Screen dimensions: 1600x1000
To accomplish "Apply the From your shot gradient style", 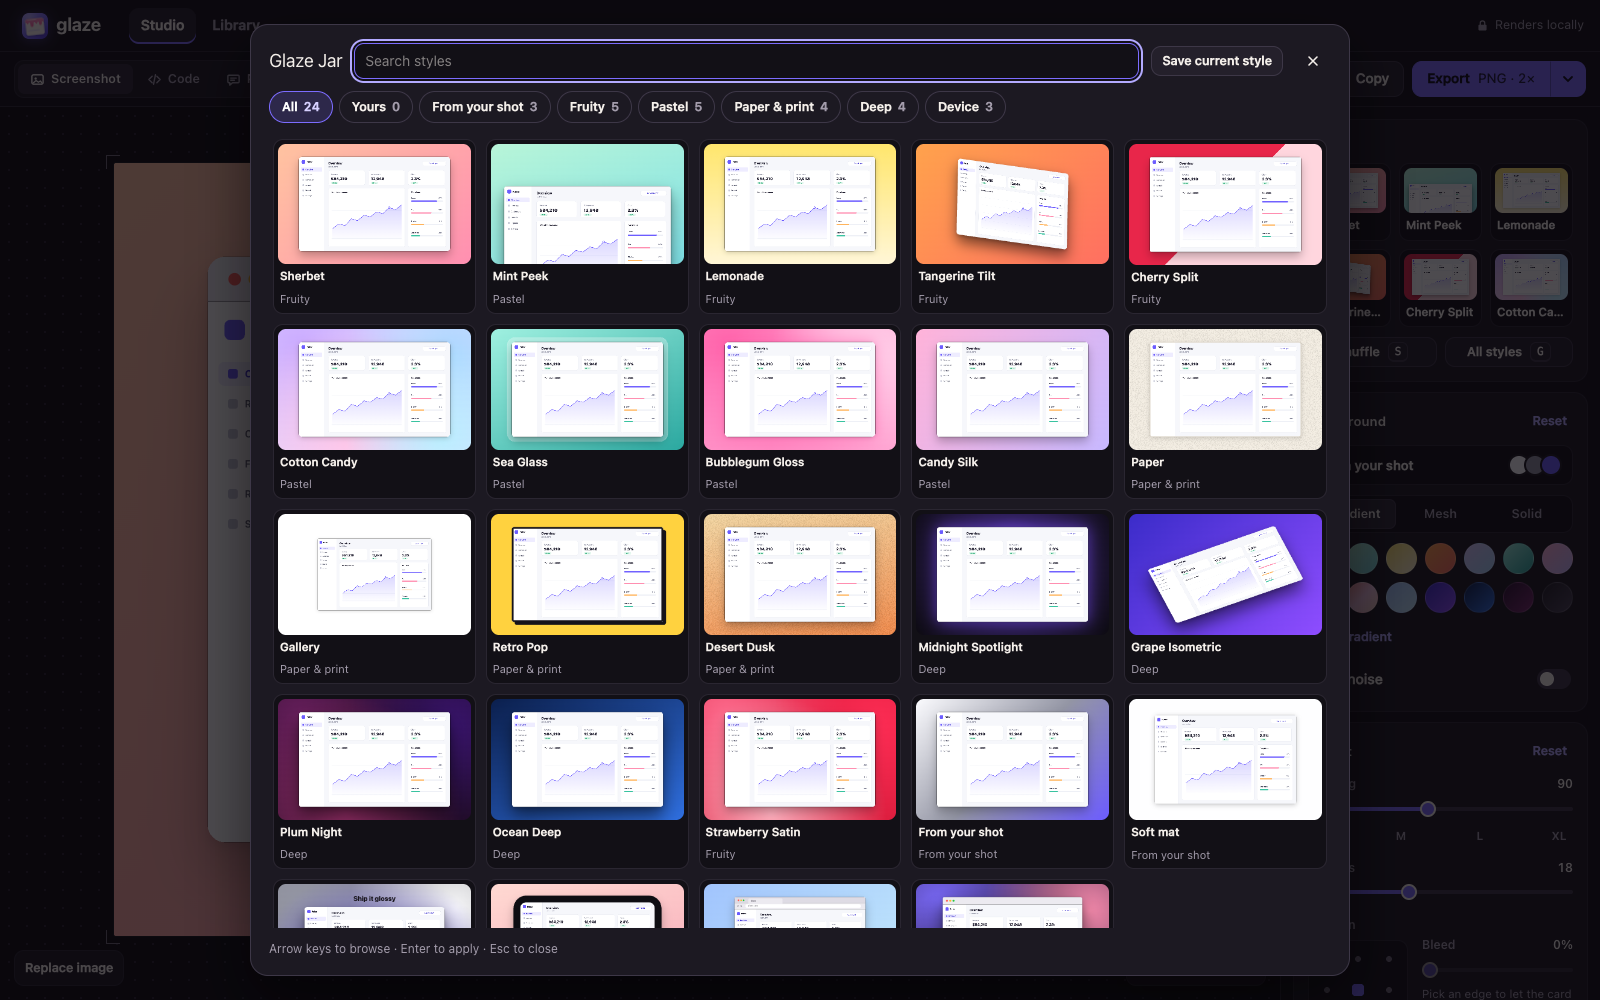I will (1012, 782).
